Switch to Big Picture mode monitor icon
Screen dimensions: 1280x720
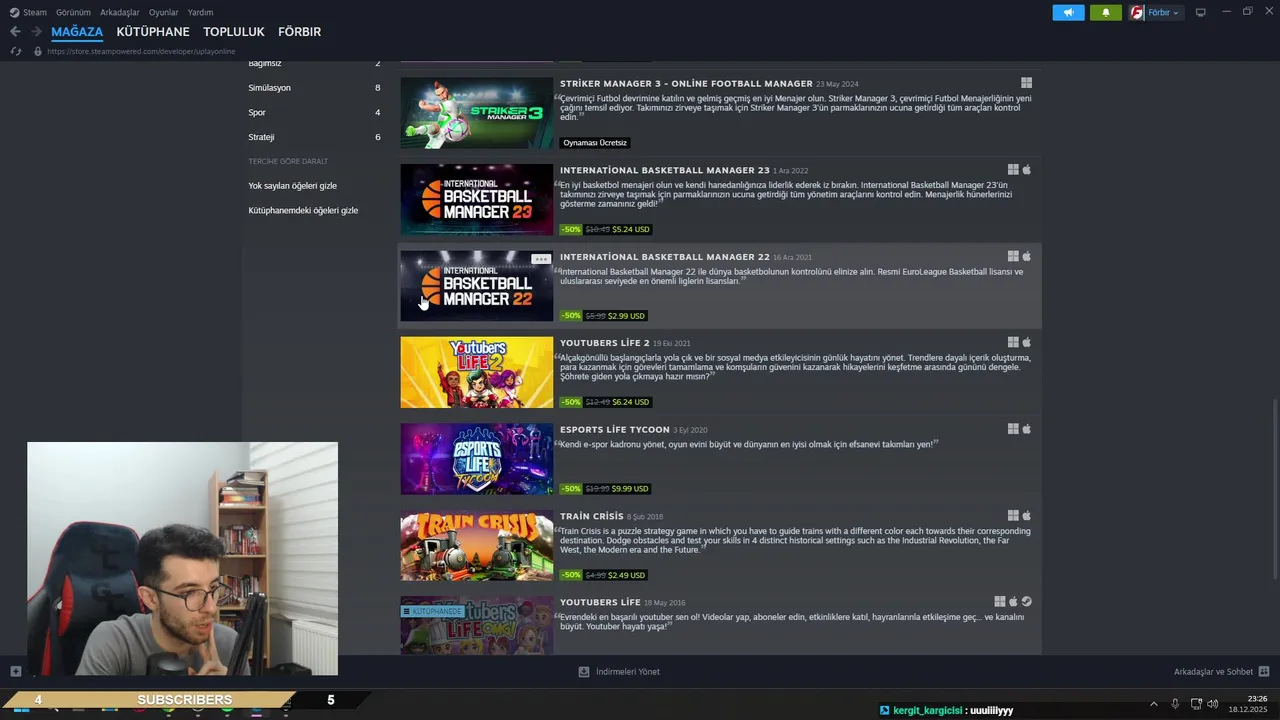(1201, 12)
